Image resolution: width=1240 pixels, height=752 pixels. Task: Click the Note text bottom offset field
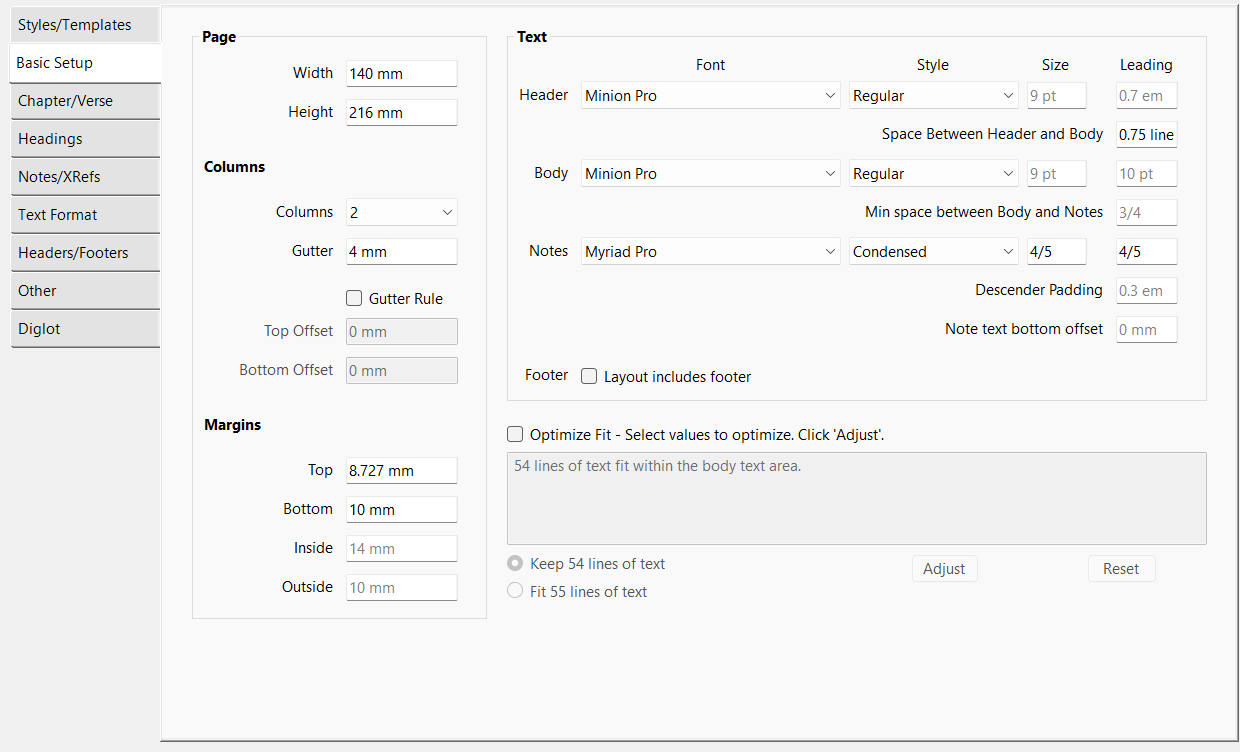tap(1146, 330)
